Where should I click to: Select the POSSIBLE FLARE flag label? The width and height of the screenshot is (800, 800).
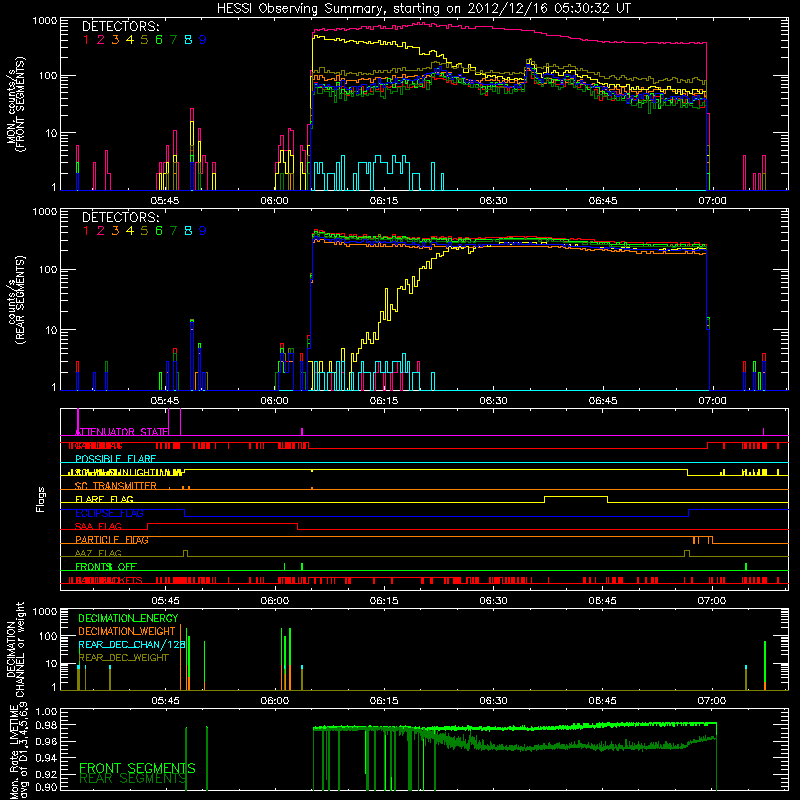pos(115,459)
